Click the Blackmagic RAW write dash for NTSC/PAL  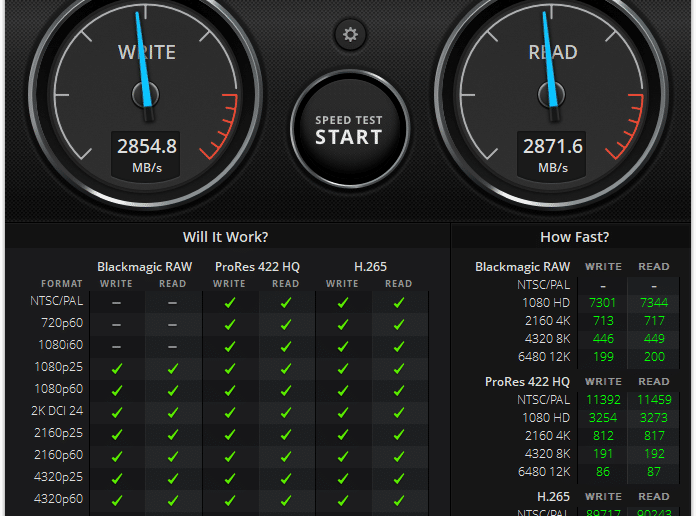click(x=116, y=303)
